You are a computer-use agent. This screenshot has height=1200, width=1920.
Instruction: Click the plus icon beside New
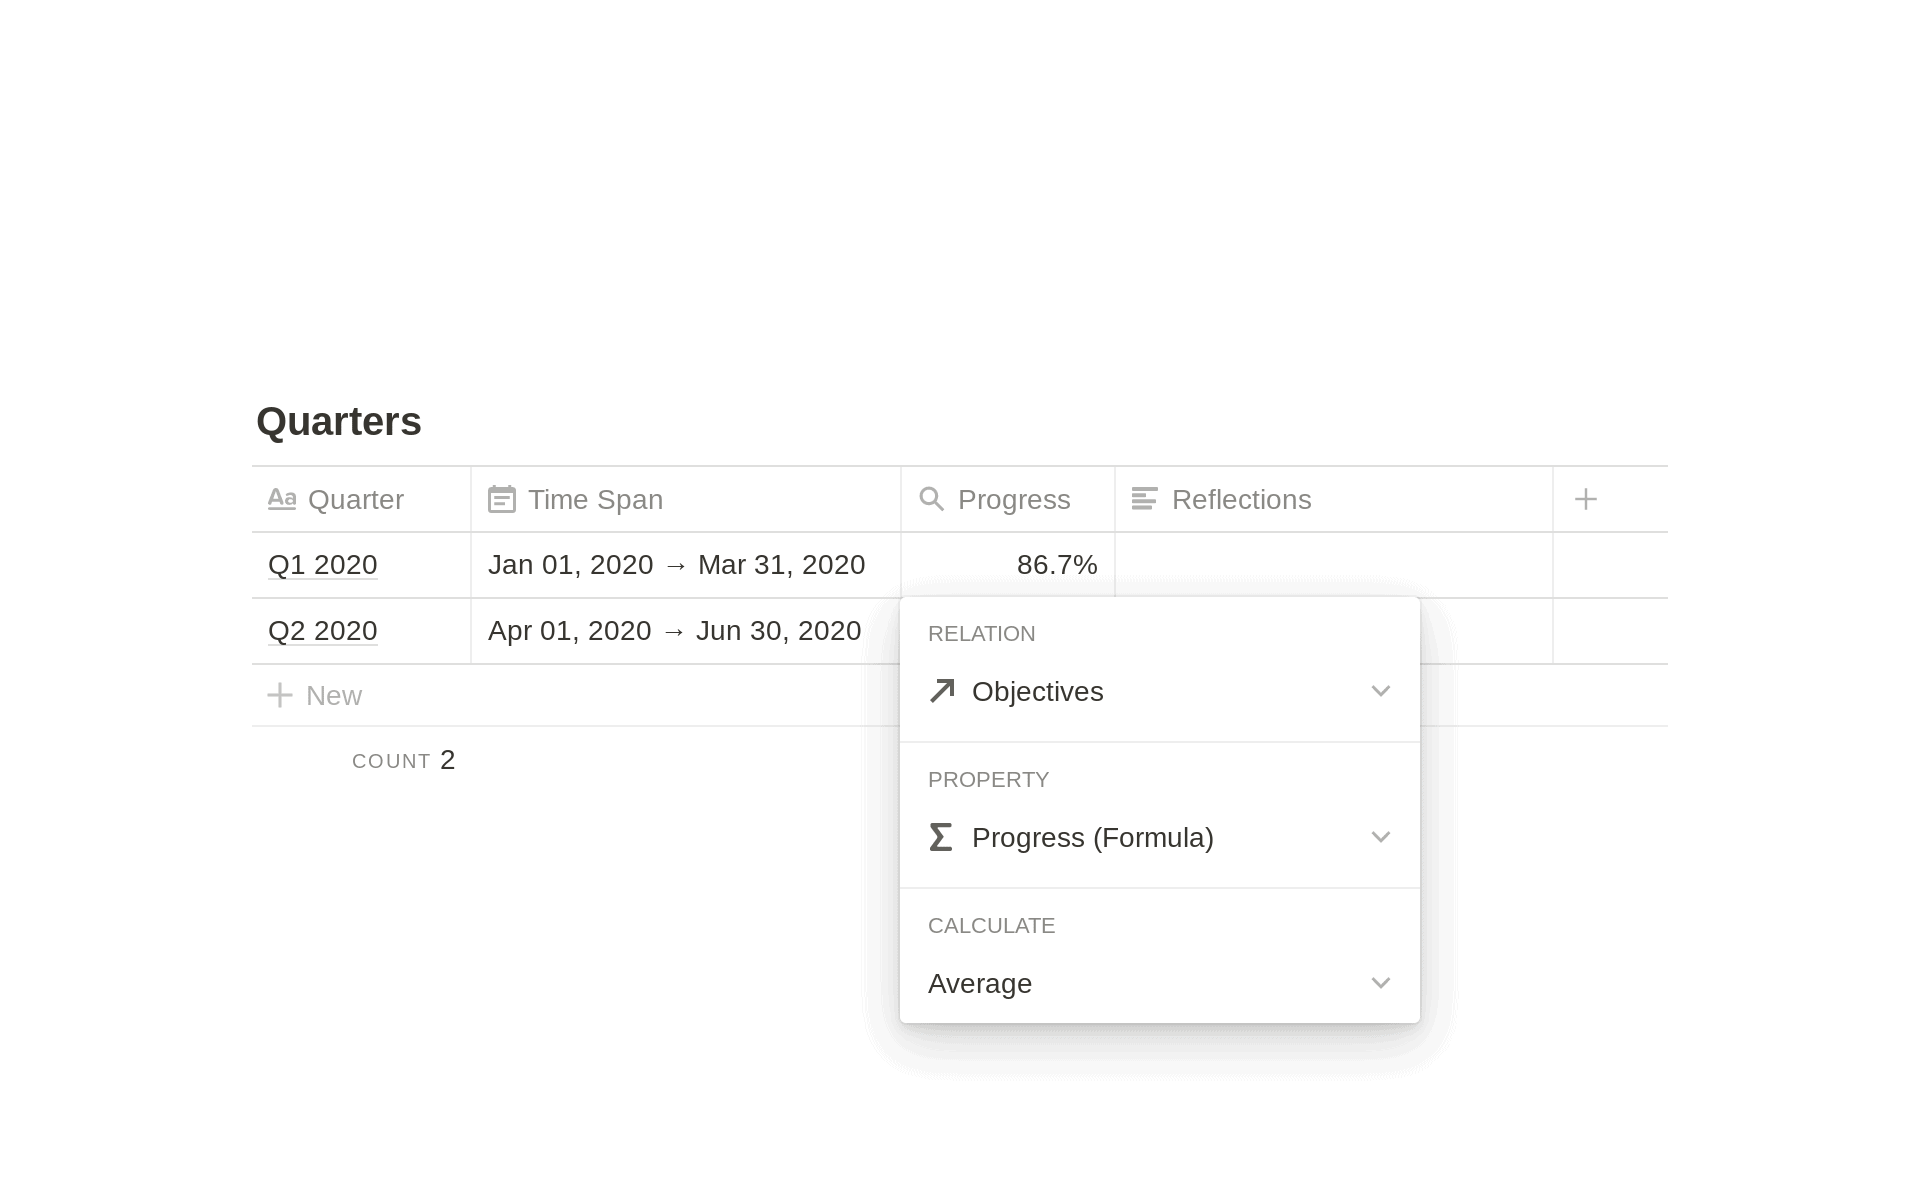coord(280,695)
